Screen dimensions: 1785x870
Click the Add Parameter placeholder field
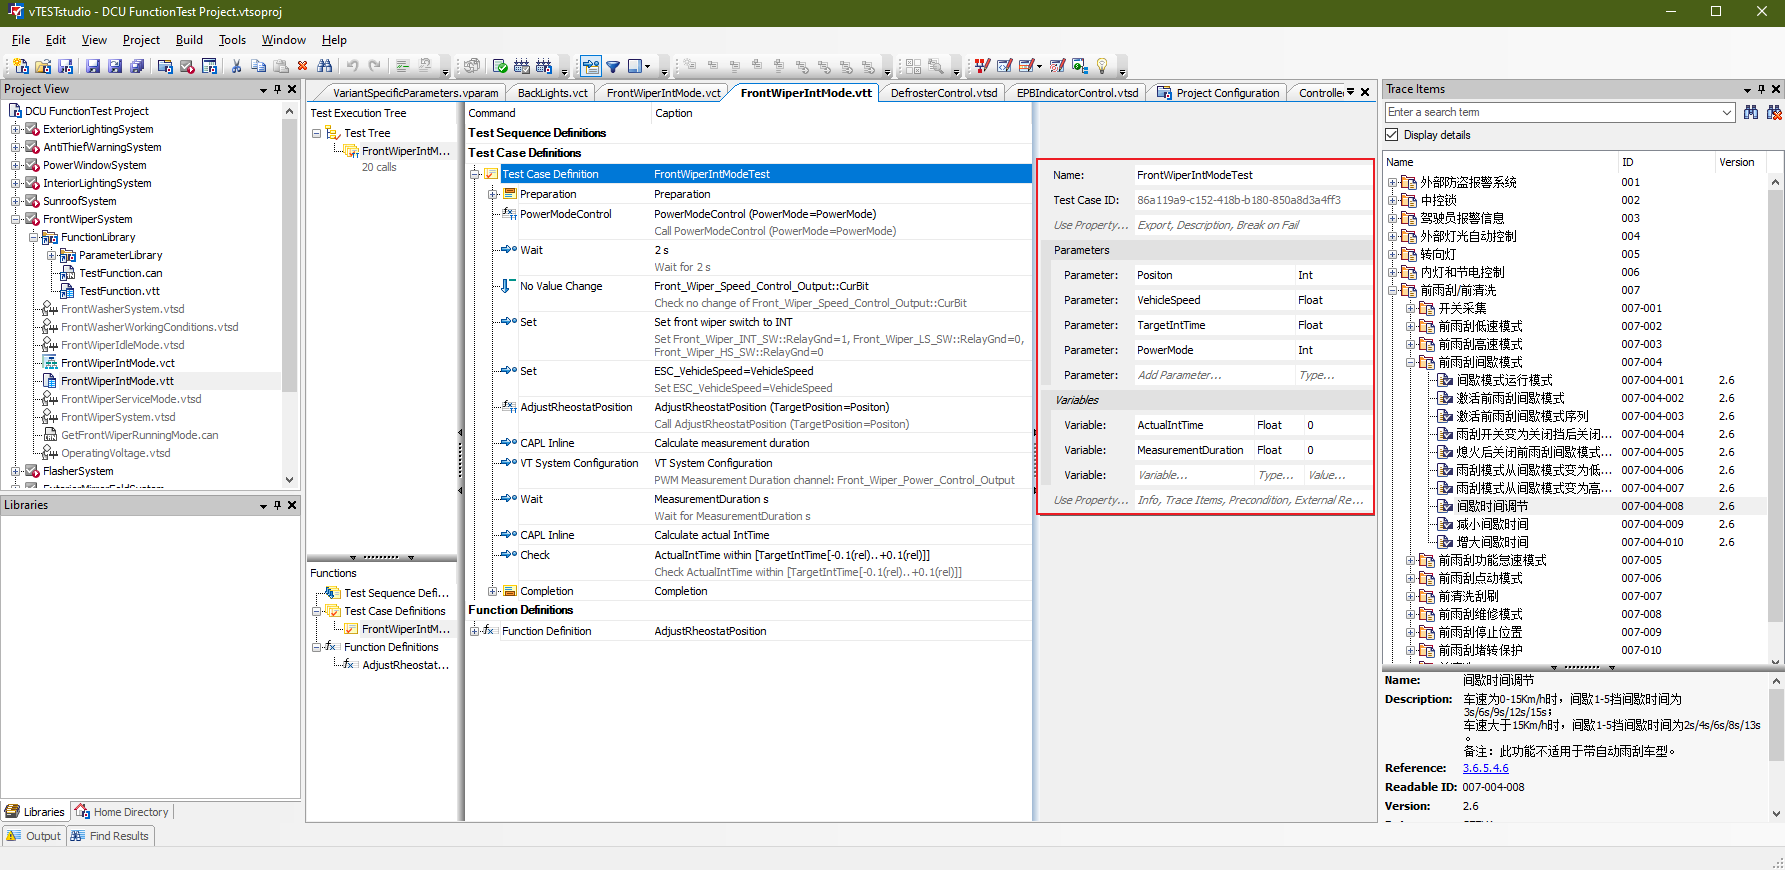click(1213, 375)
